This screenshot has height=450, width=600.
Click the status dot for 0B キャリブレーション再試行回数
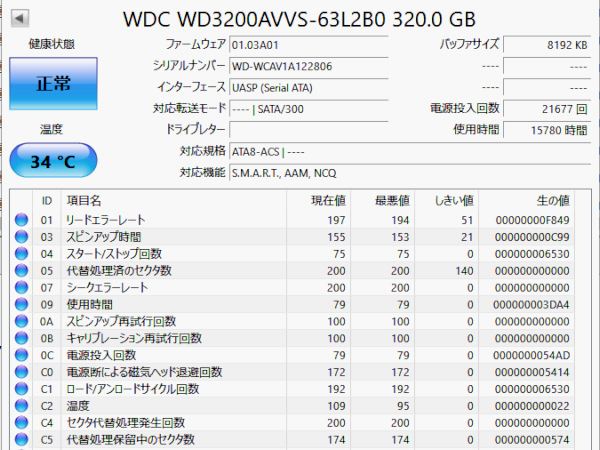click(x=21, y=338)
